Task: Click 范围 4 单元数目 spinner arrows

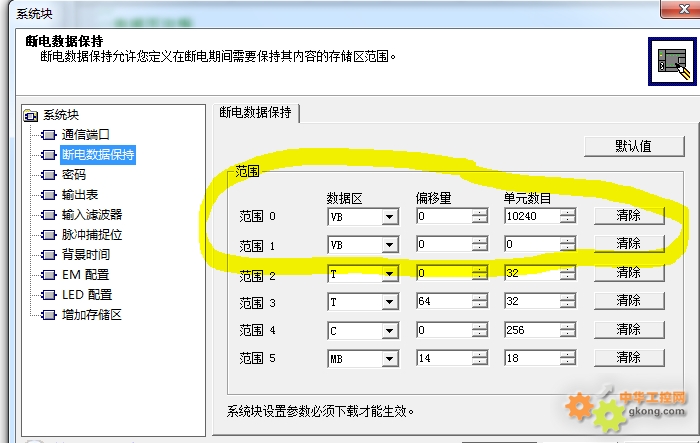Action: click(x=568, y=330)
